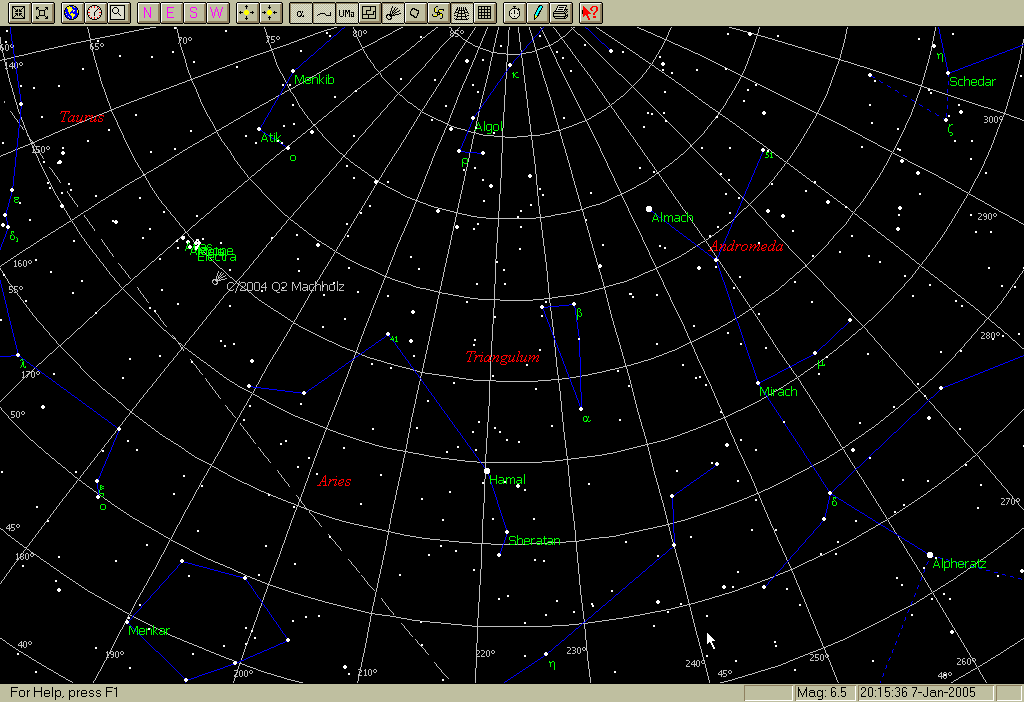The height and width of the screenshot is (702, 1024).
Task: Print the chart with the printer icon
Action: click(x=560, y=13)
